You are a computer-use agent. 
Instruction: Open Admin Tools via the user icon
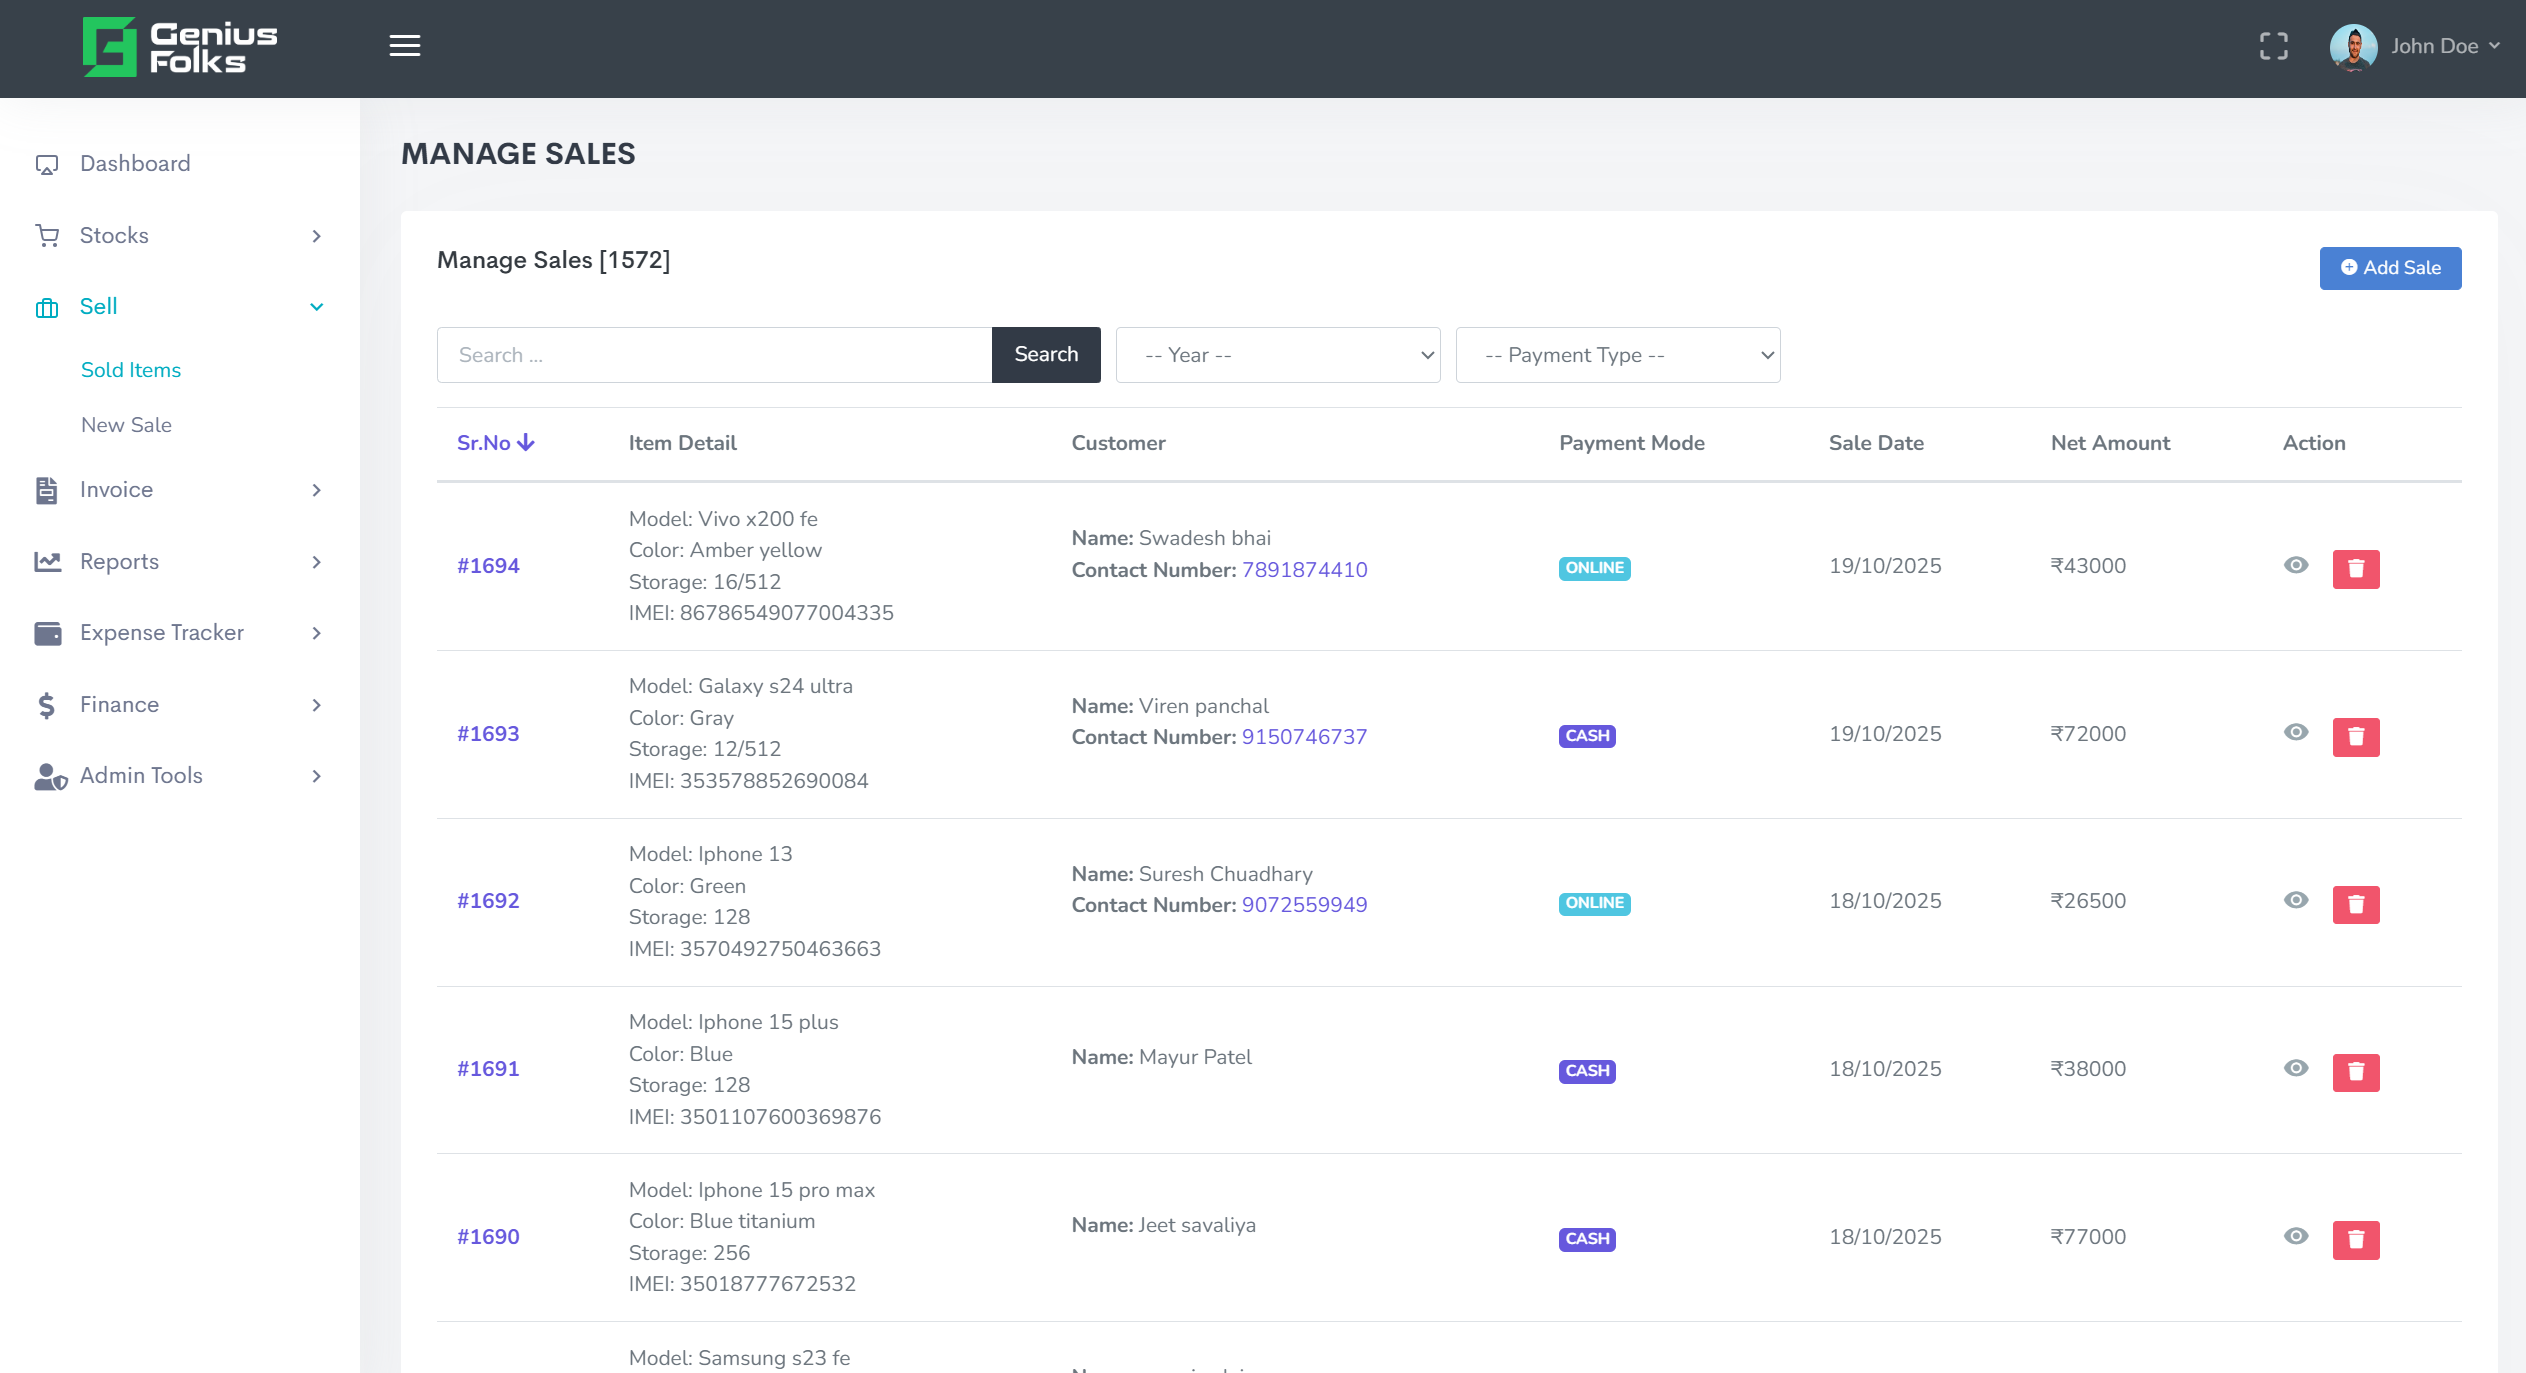click(47, 776)
